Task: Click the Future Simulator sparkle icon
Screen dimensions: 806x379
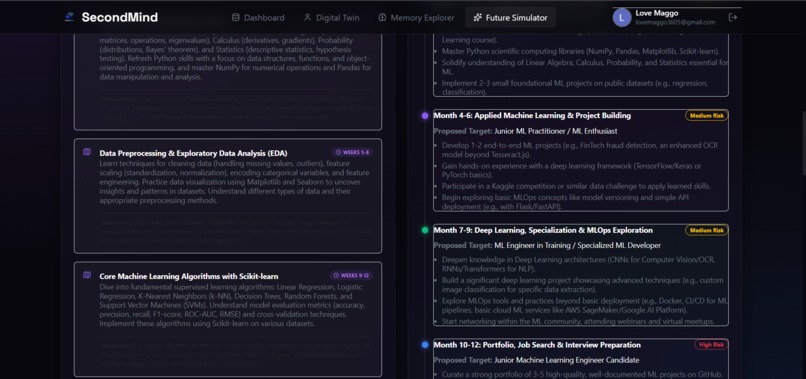Action: (478, 17)
